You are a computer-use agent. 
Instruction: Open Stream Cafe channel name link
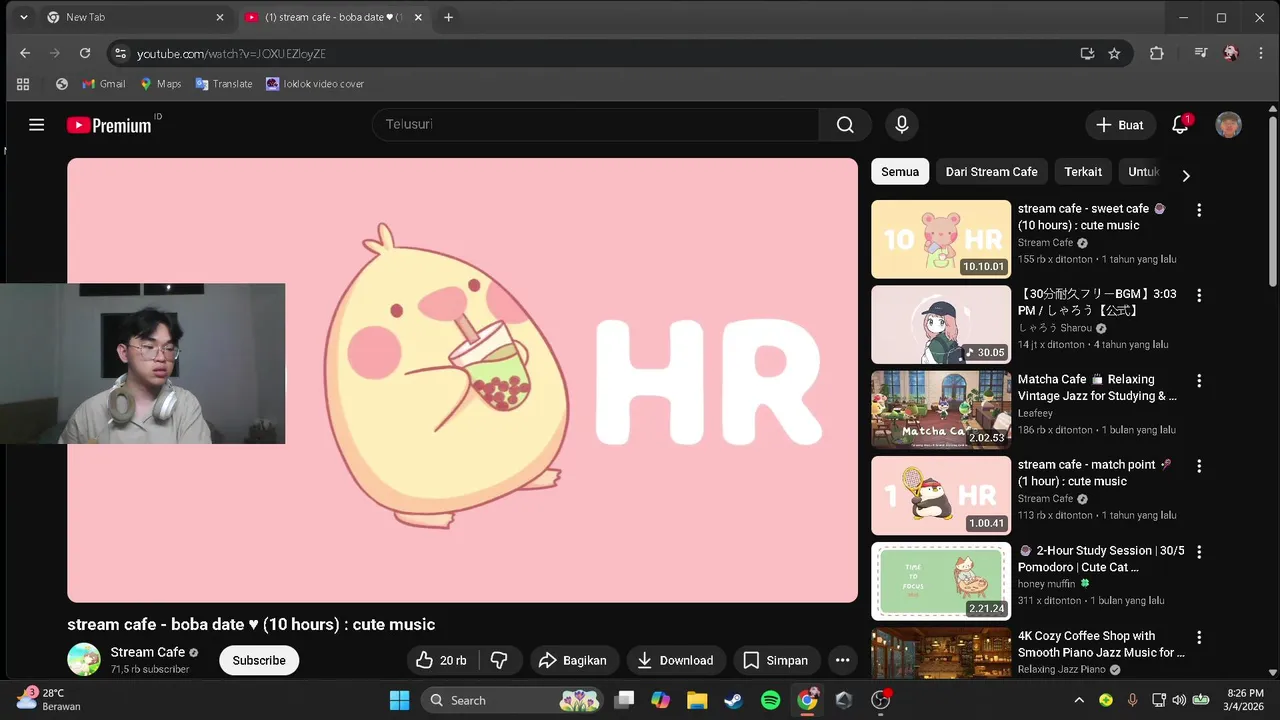[148, 652]
